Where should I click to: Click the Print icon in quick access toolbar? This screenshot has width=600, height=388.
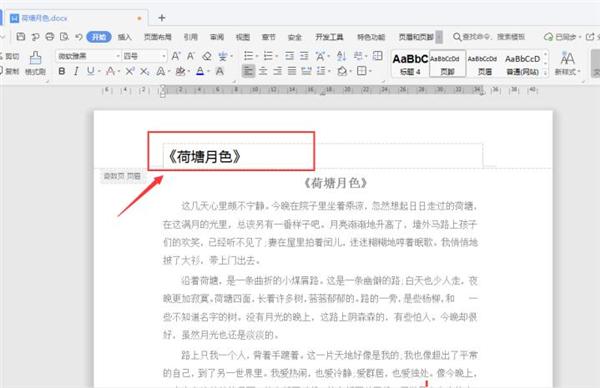(50, 37)
